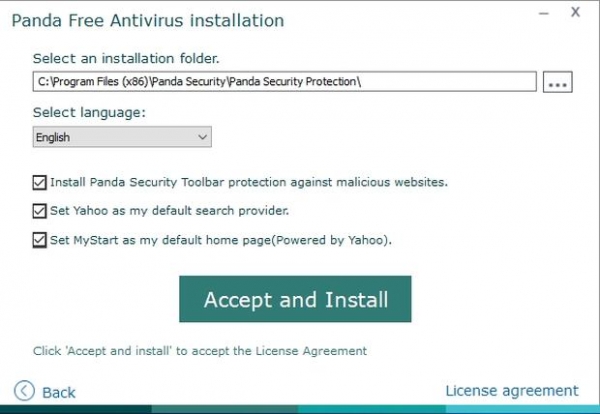Expand the language dropdown arrow
600x414 pixels.
(202, 137)
